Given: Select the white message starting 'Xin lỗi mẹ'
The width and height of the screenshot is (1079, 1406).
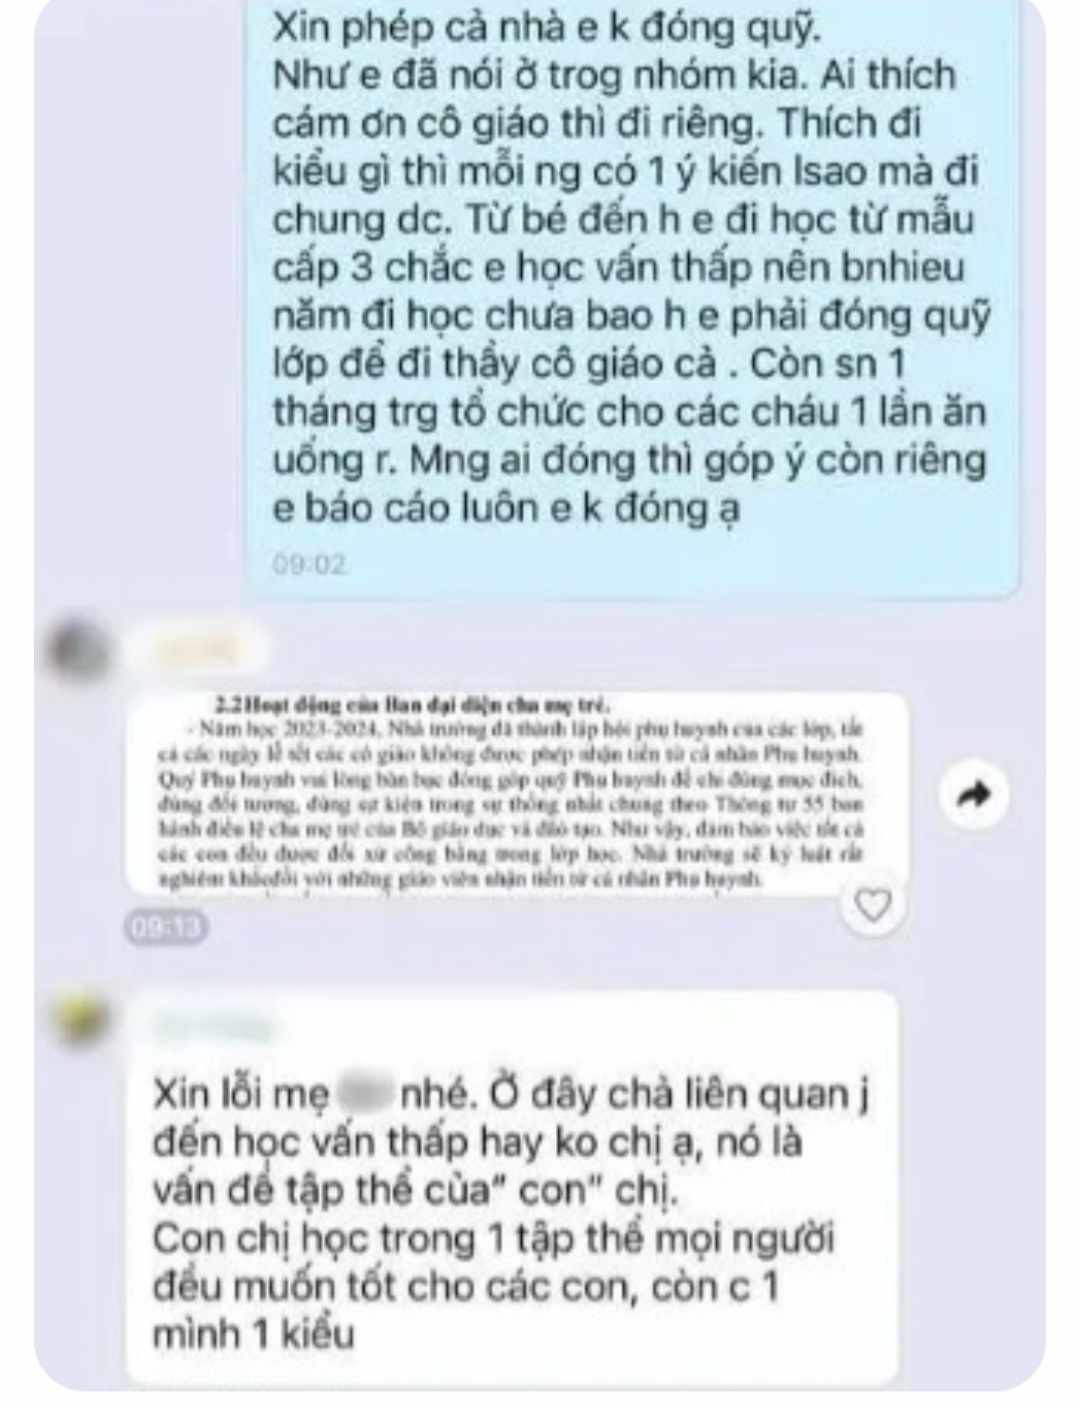Looking at the screenshot, I should pos(511,1188).
